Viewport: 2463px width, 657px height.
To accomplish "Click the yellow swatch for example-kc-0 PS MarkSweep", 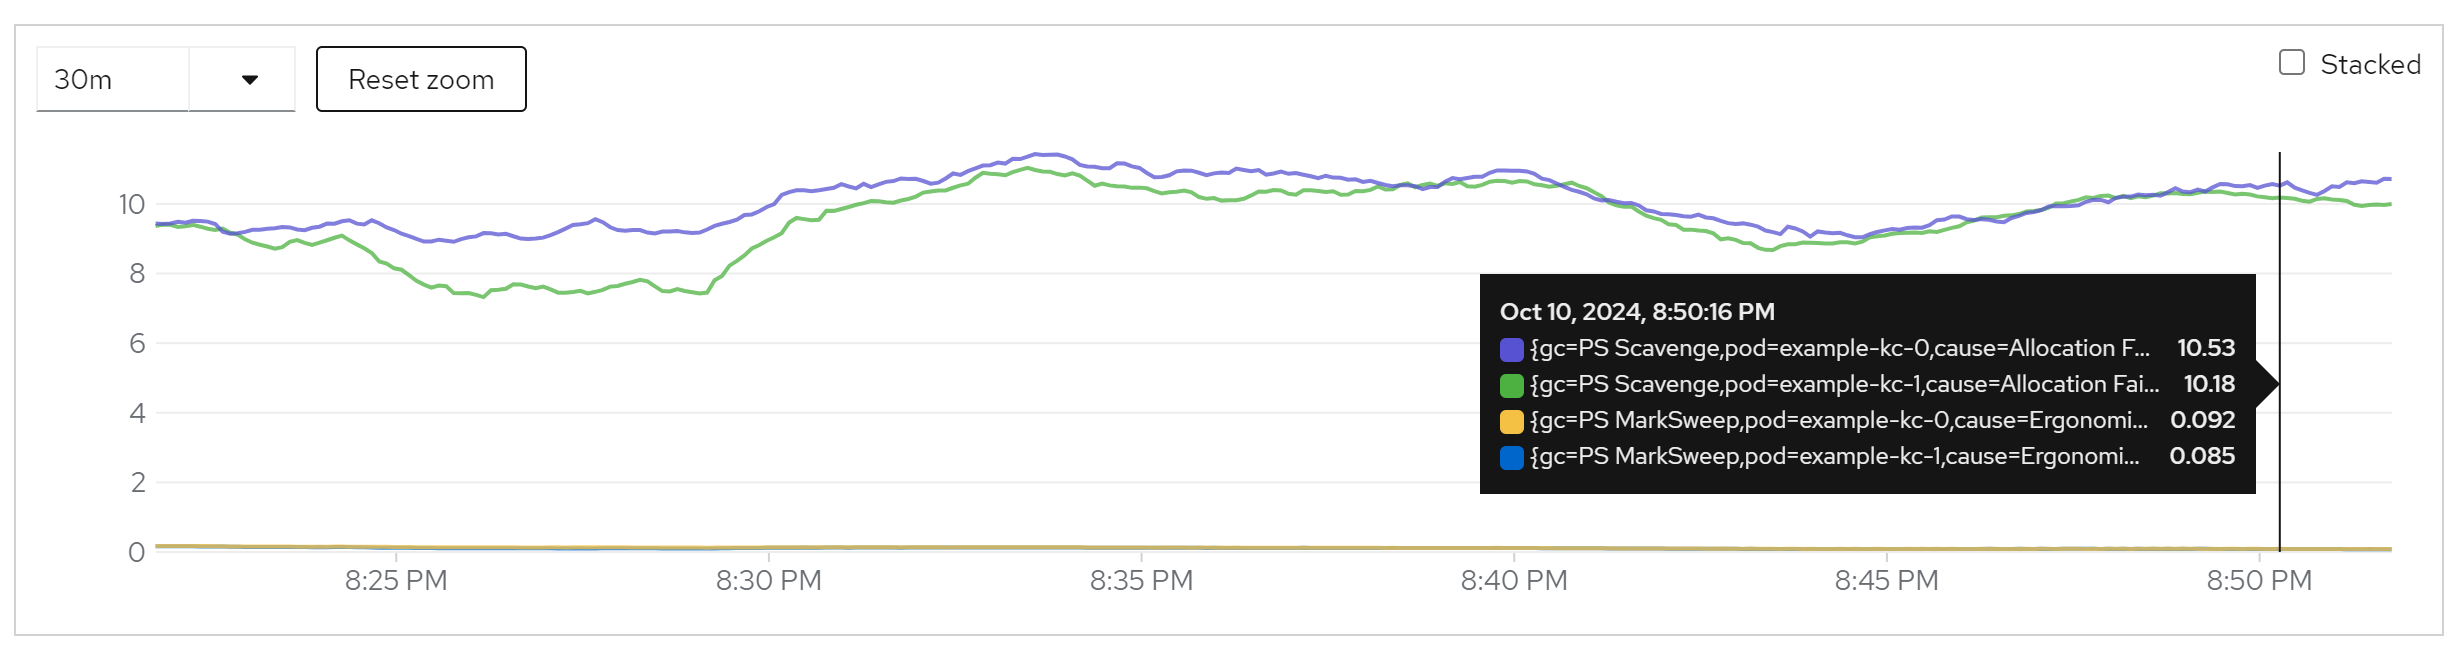I will click(1511, 421).
